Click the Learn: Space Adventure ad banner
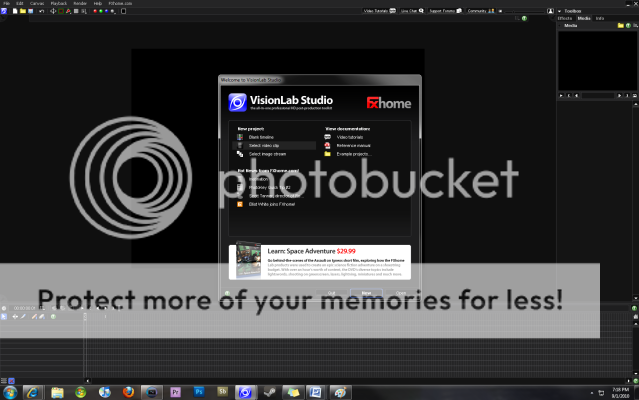The height and width of the screenshot is (400, 639). (x=320, y=262)
